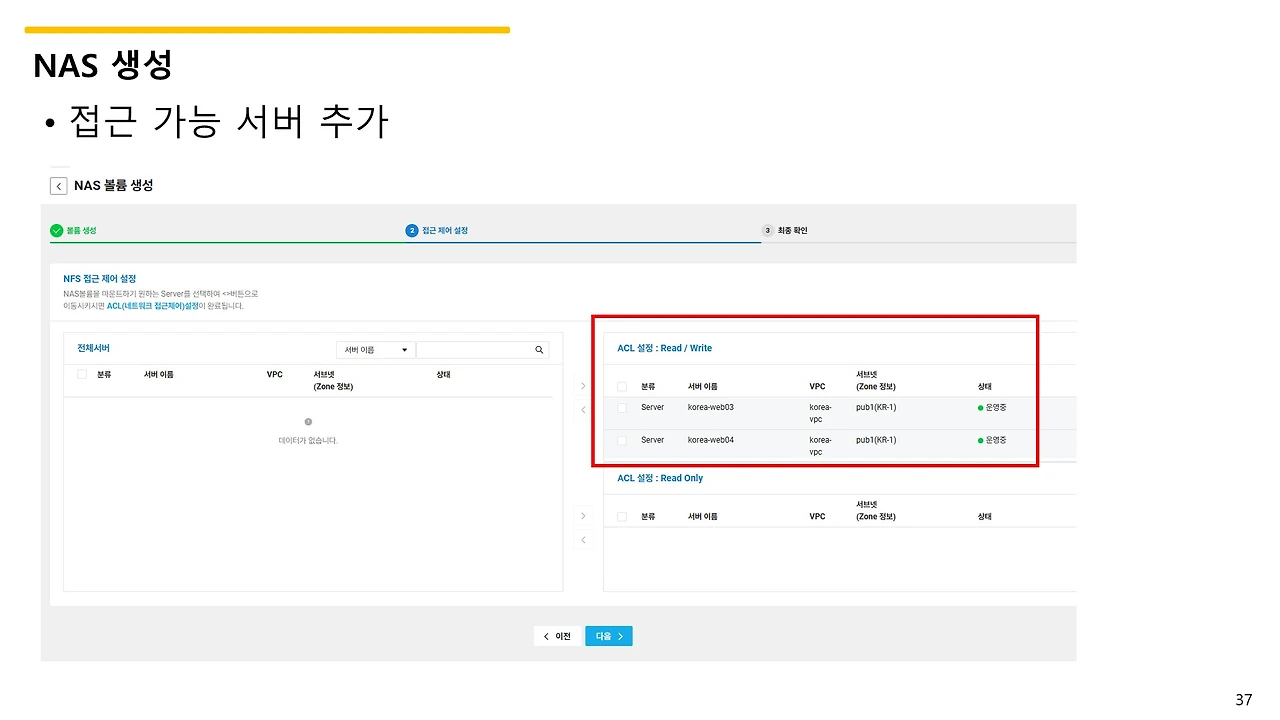Click 운영중 status in korea-web03 row
Image resolution: width=1280 pixels, height=720 pixels.
(x=997, y=408)
